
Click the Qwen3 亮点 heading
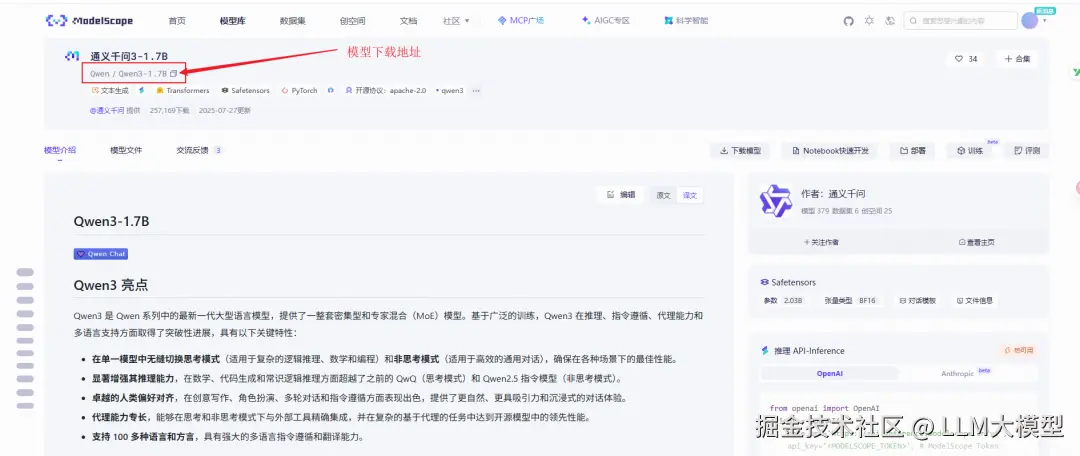(111, 285)
